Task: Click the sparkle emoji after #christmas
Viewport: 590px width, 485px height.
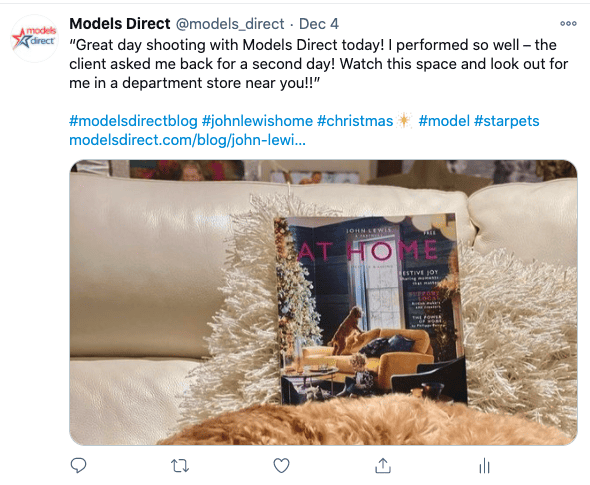Action: [404, 121]
